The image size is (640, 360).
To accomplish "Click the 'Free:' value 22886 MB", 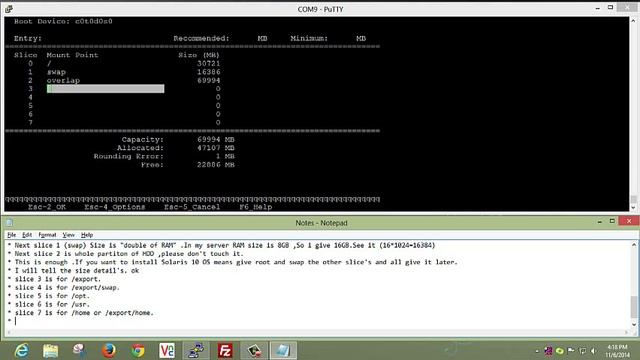I will pyautogui.click(x=216, y=165).
